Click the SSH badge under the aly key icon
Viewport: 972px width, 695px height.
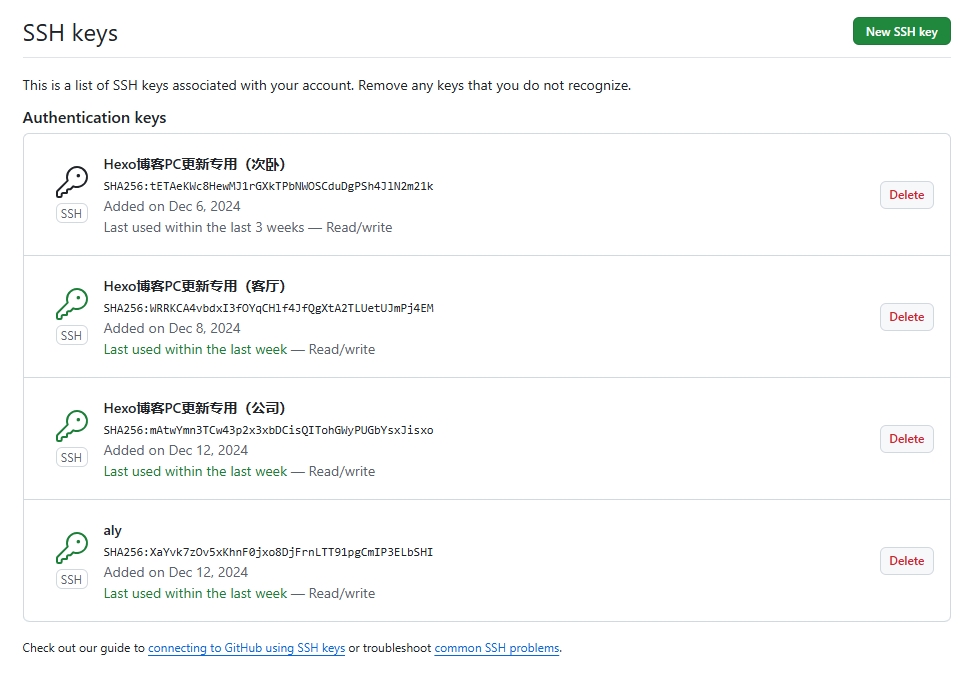[x=71, y=579]
